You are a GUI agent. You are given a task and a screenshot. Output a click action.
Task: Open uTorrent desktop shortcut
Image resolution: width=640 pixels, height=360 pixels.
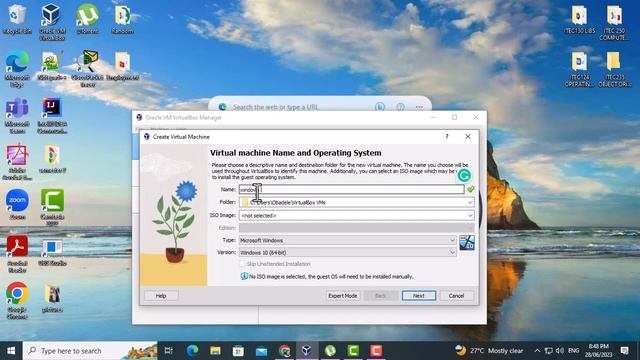pos(87,18)
